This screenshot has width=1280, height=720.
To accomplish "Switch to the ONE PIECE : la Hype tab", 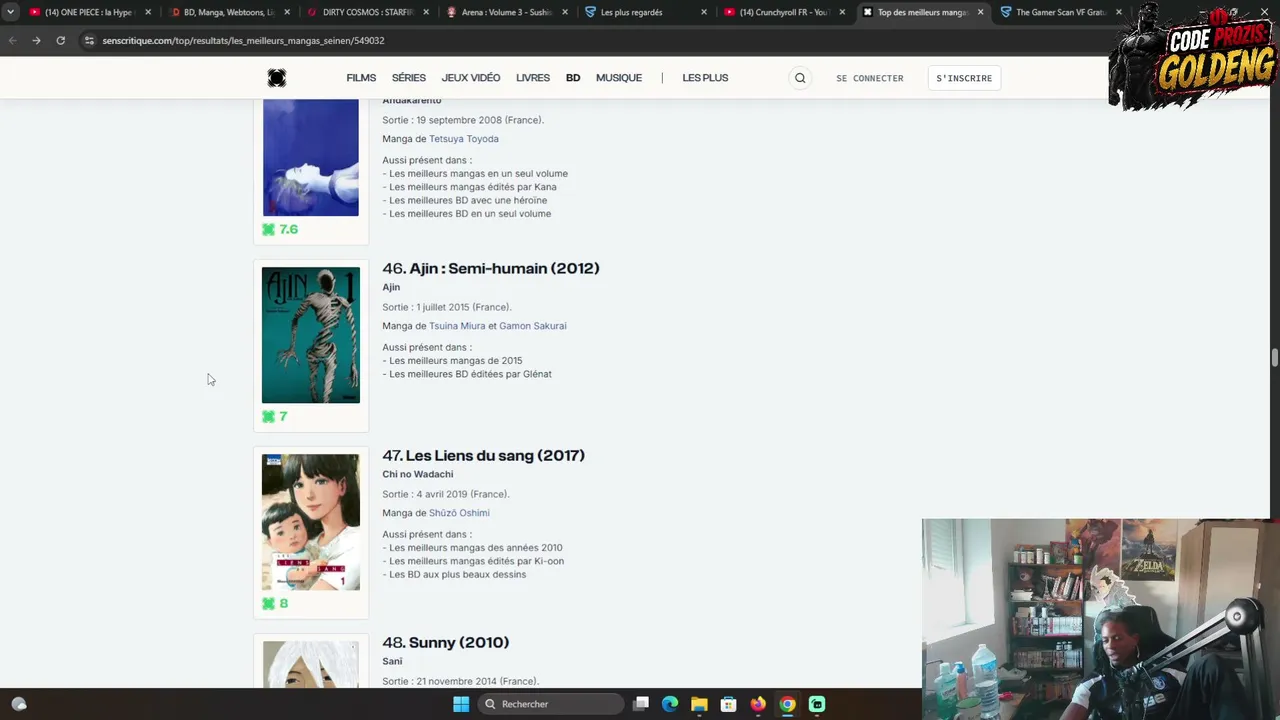I will coord(88,13).
